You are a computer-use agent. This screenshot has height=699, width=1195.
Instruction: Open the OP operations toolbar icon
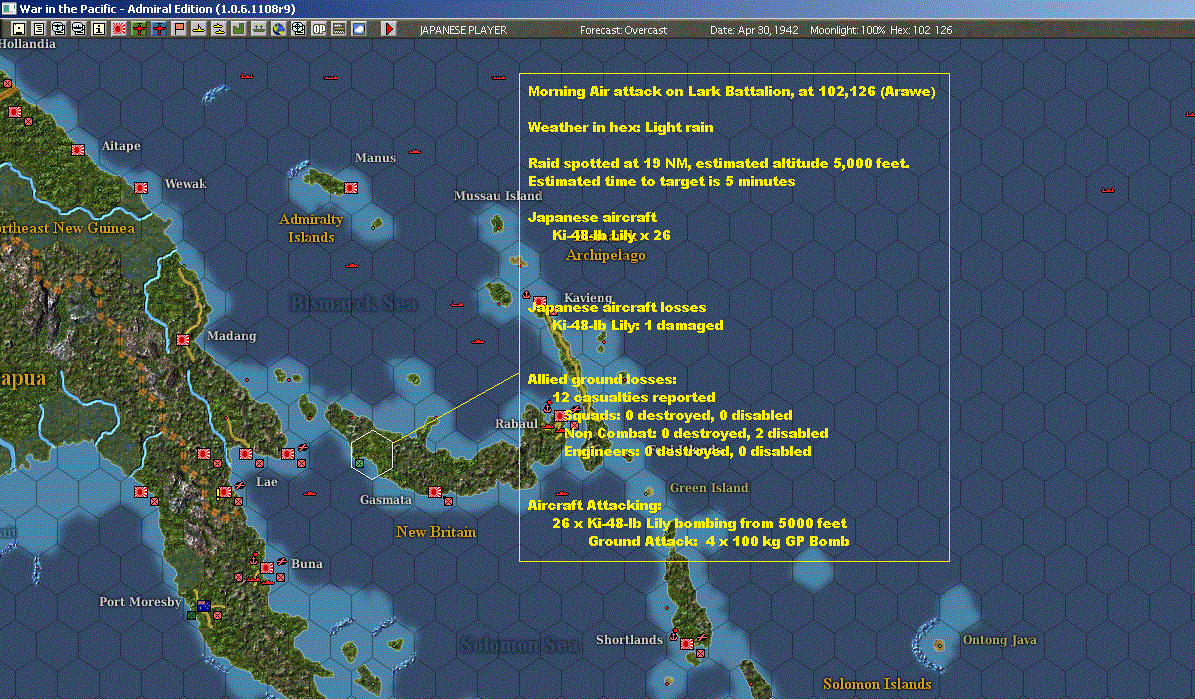click(x=319, y=29)
